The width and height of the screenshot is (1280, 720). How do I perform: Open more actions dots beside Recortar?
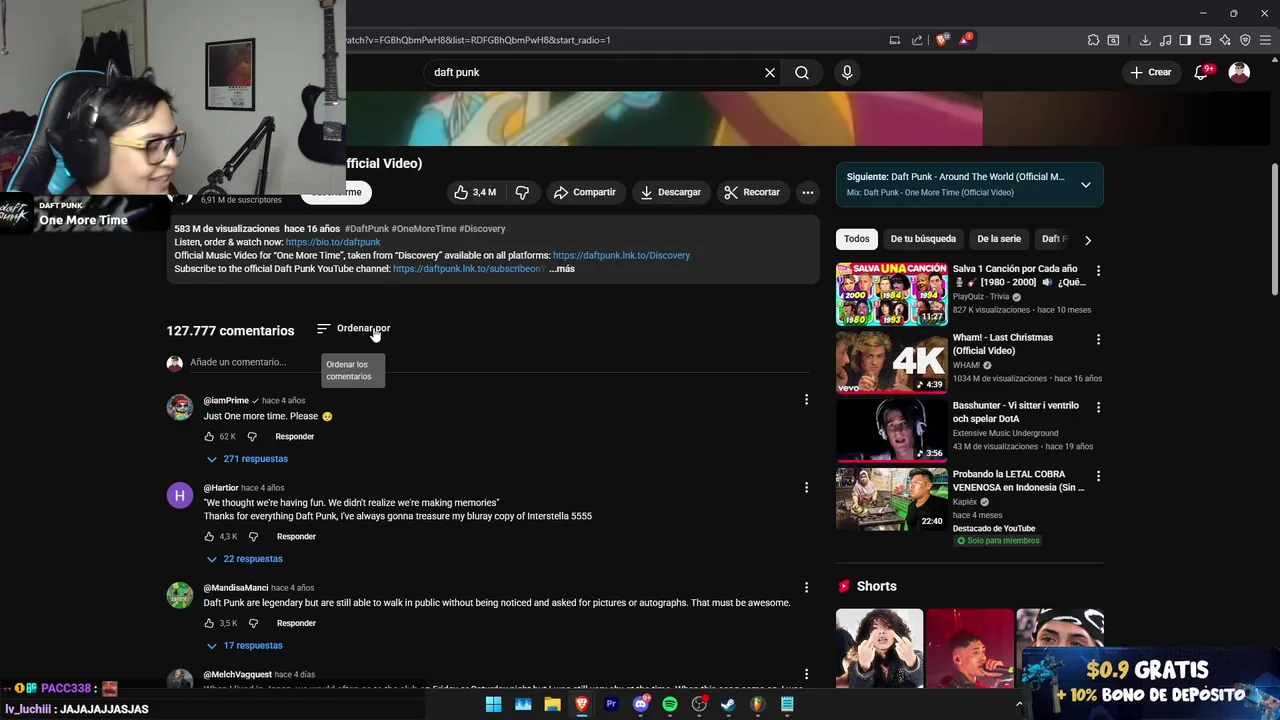coord(807,192)
